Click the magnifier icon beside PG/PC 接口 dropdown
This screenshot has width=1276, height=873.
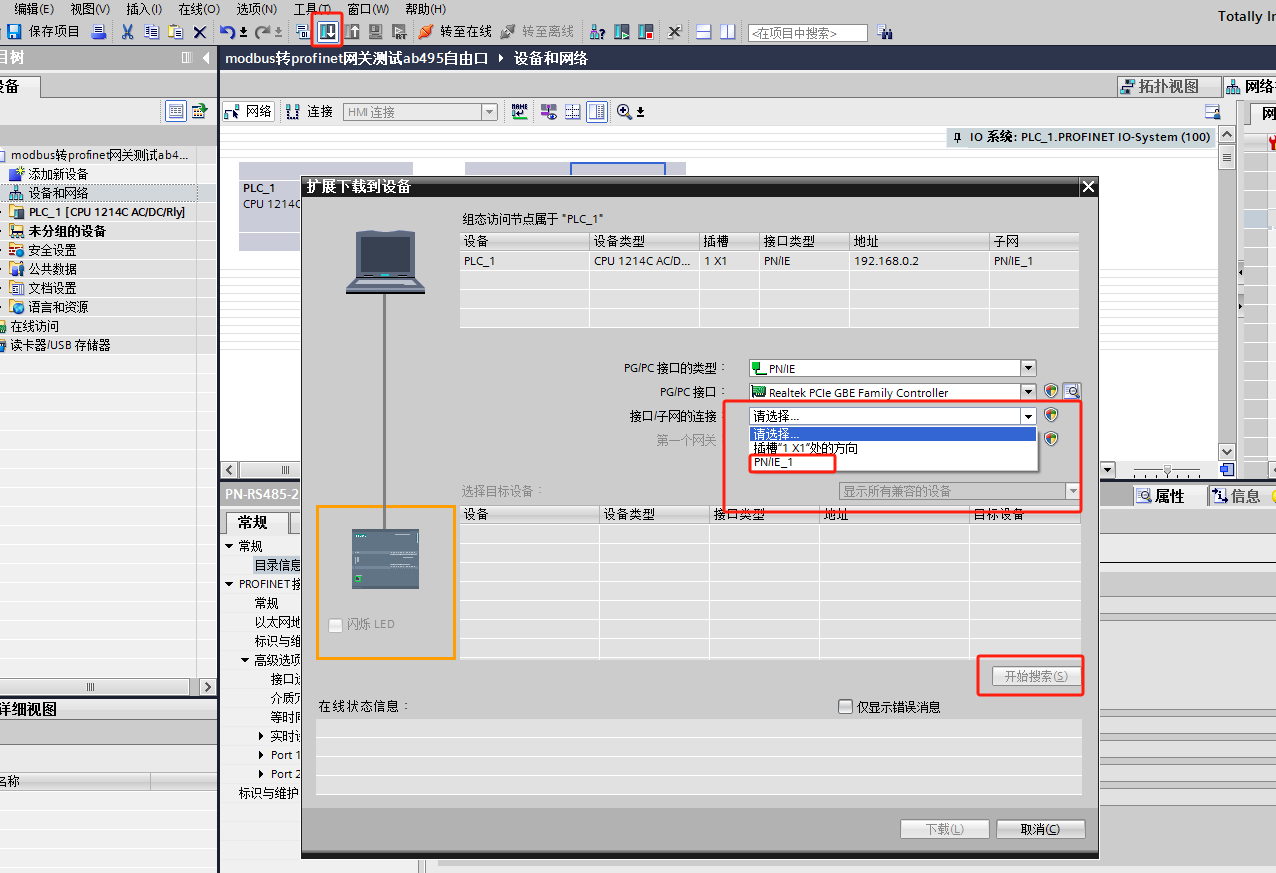1072,392
